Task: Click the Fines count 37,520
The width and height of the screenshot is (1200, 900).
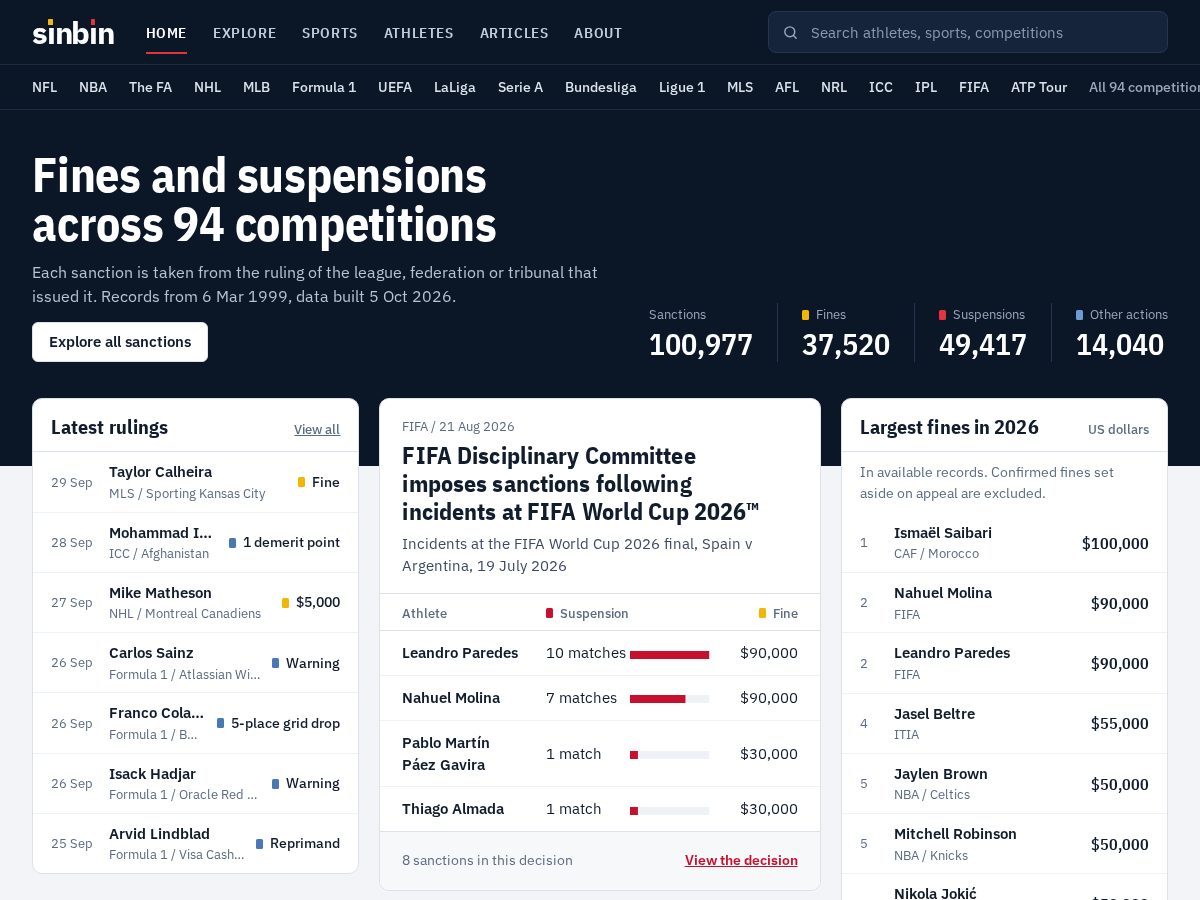Action: coord(846,345)
